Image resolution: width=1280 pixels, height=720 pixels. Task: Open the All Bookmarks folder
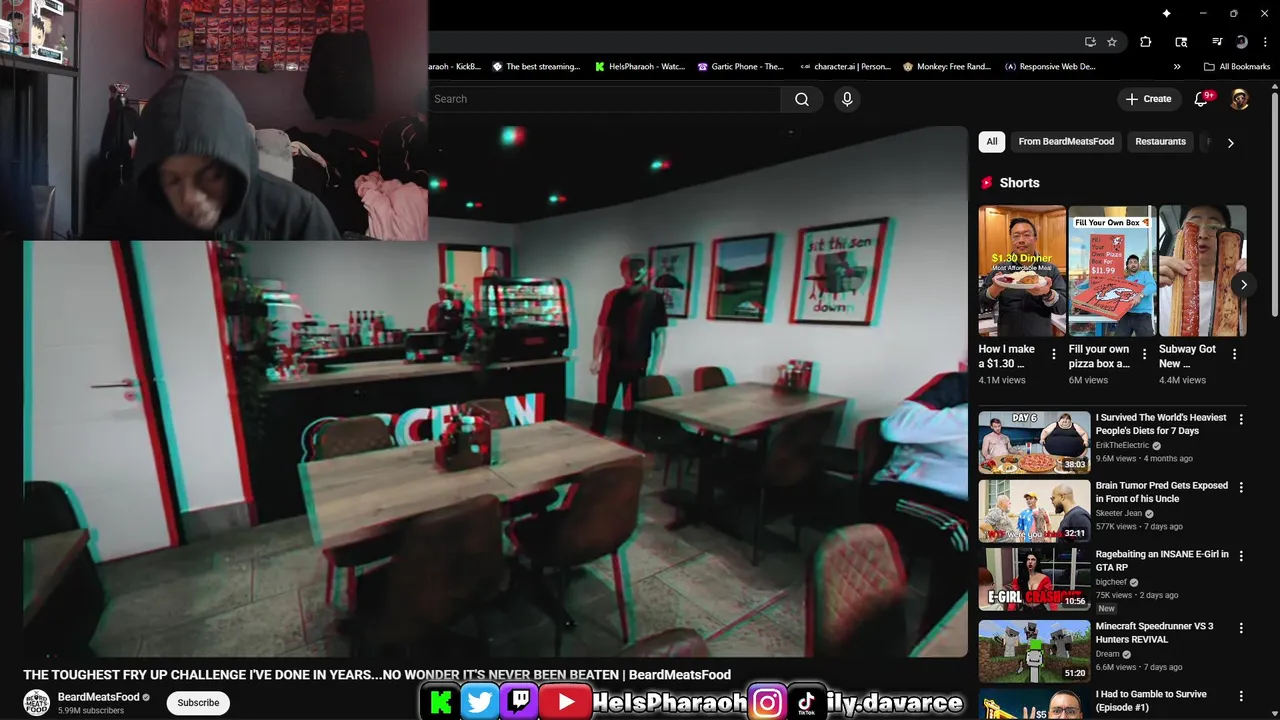[x=1237, y=67]
